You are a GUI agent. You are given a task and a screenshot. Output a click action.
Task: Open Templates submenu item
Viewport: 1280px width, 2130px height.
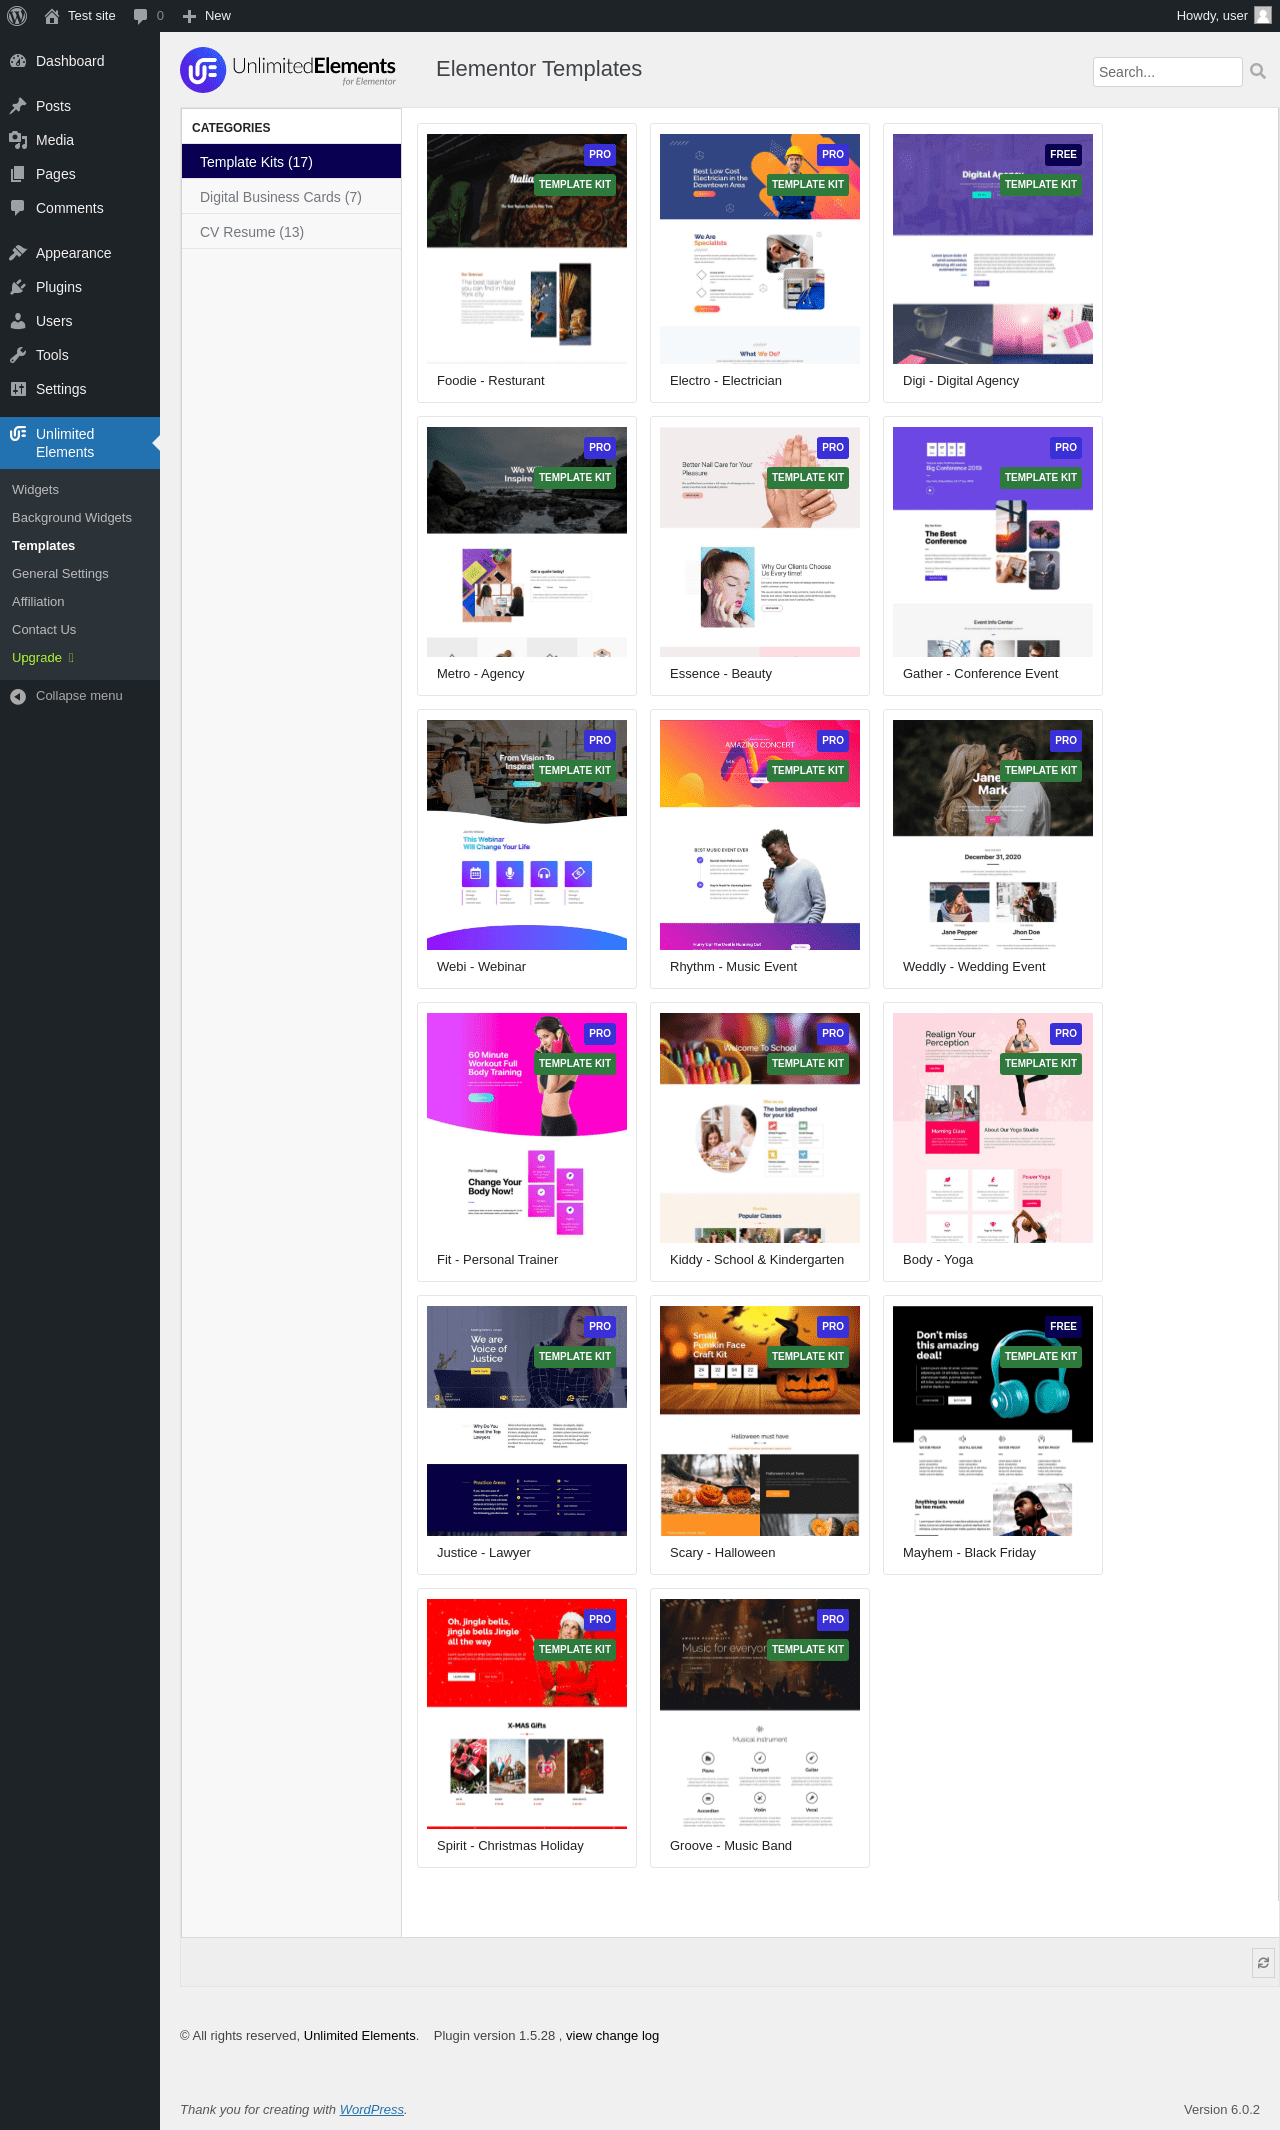43,546
